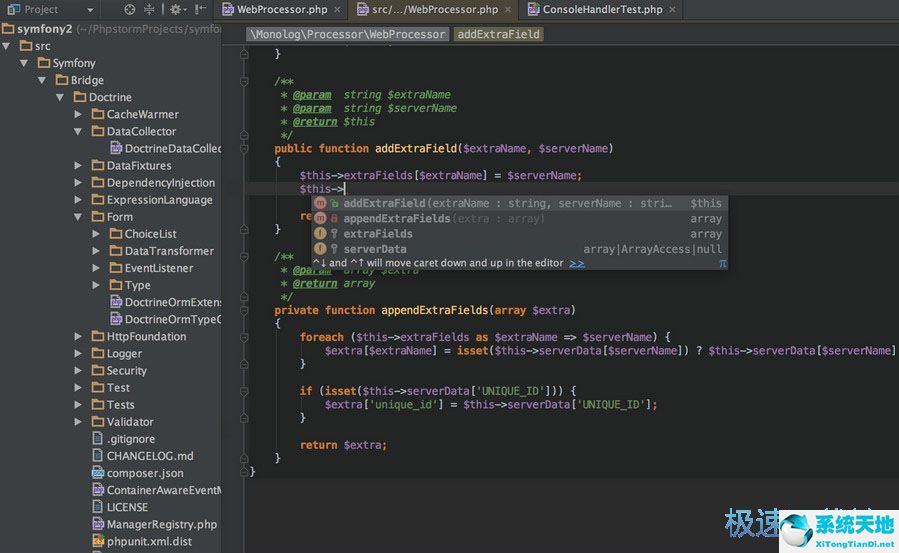The height and width of the screenshot is (553, 899).
Task: Click 'return $extra;' line in editor
Action: click(343, 445)
